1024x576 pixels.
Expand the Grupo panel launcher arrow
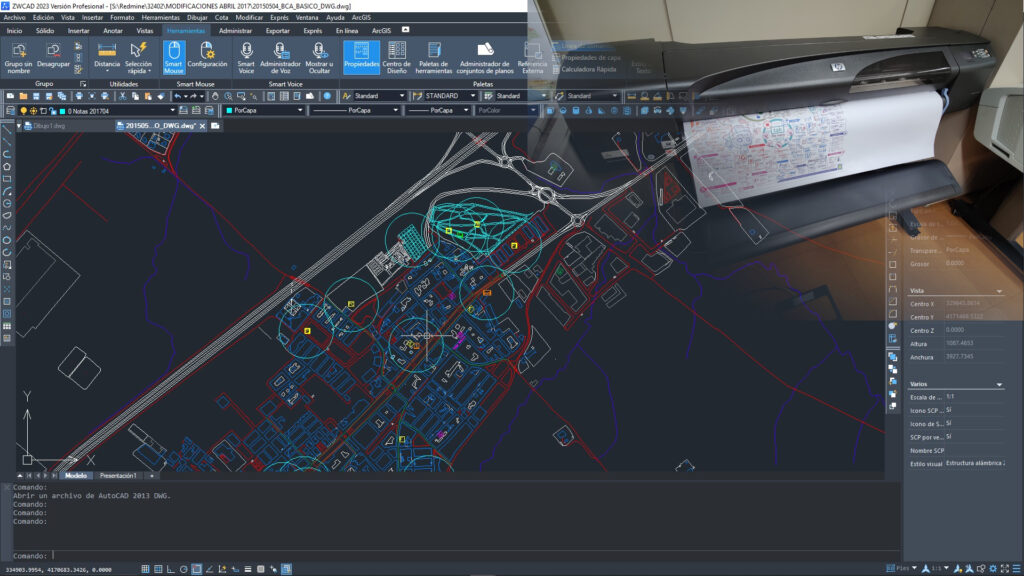(x=83, y=84)
